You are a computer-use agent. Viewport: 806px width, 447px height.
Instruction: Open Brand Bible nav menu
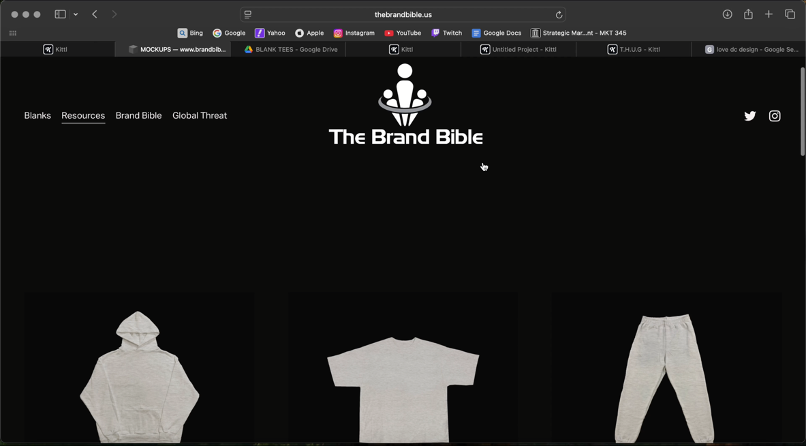pos(139,116)
